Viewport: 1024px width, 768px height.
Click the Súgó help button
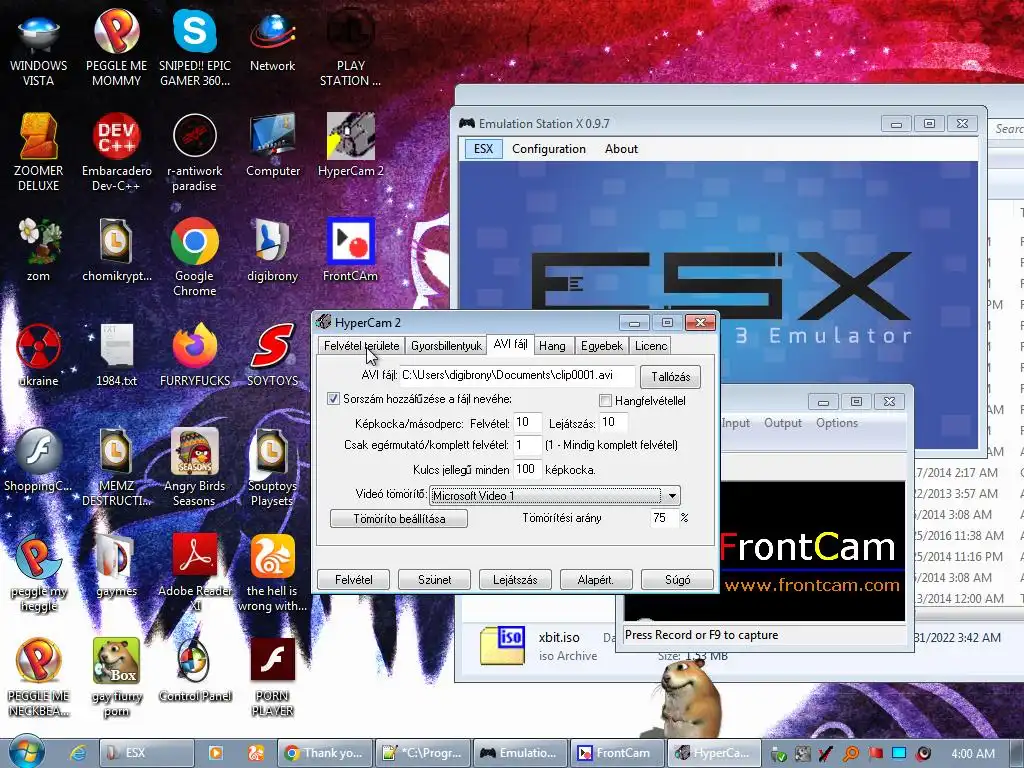point(677,579)
